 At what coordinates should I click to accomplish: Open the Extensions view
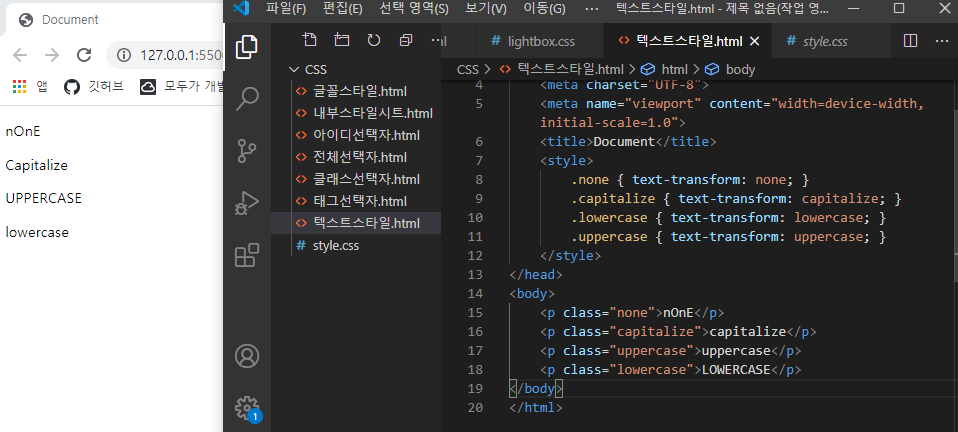pyautogui.click(x=247, y=255)
